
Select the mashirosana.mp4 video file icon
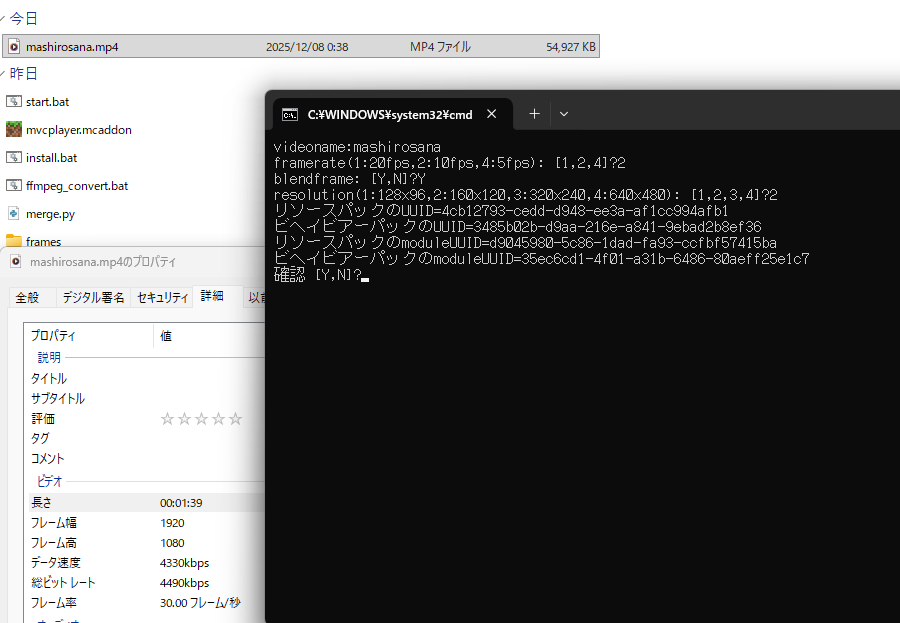(x=14, y=46)
